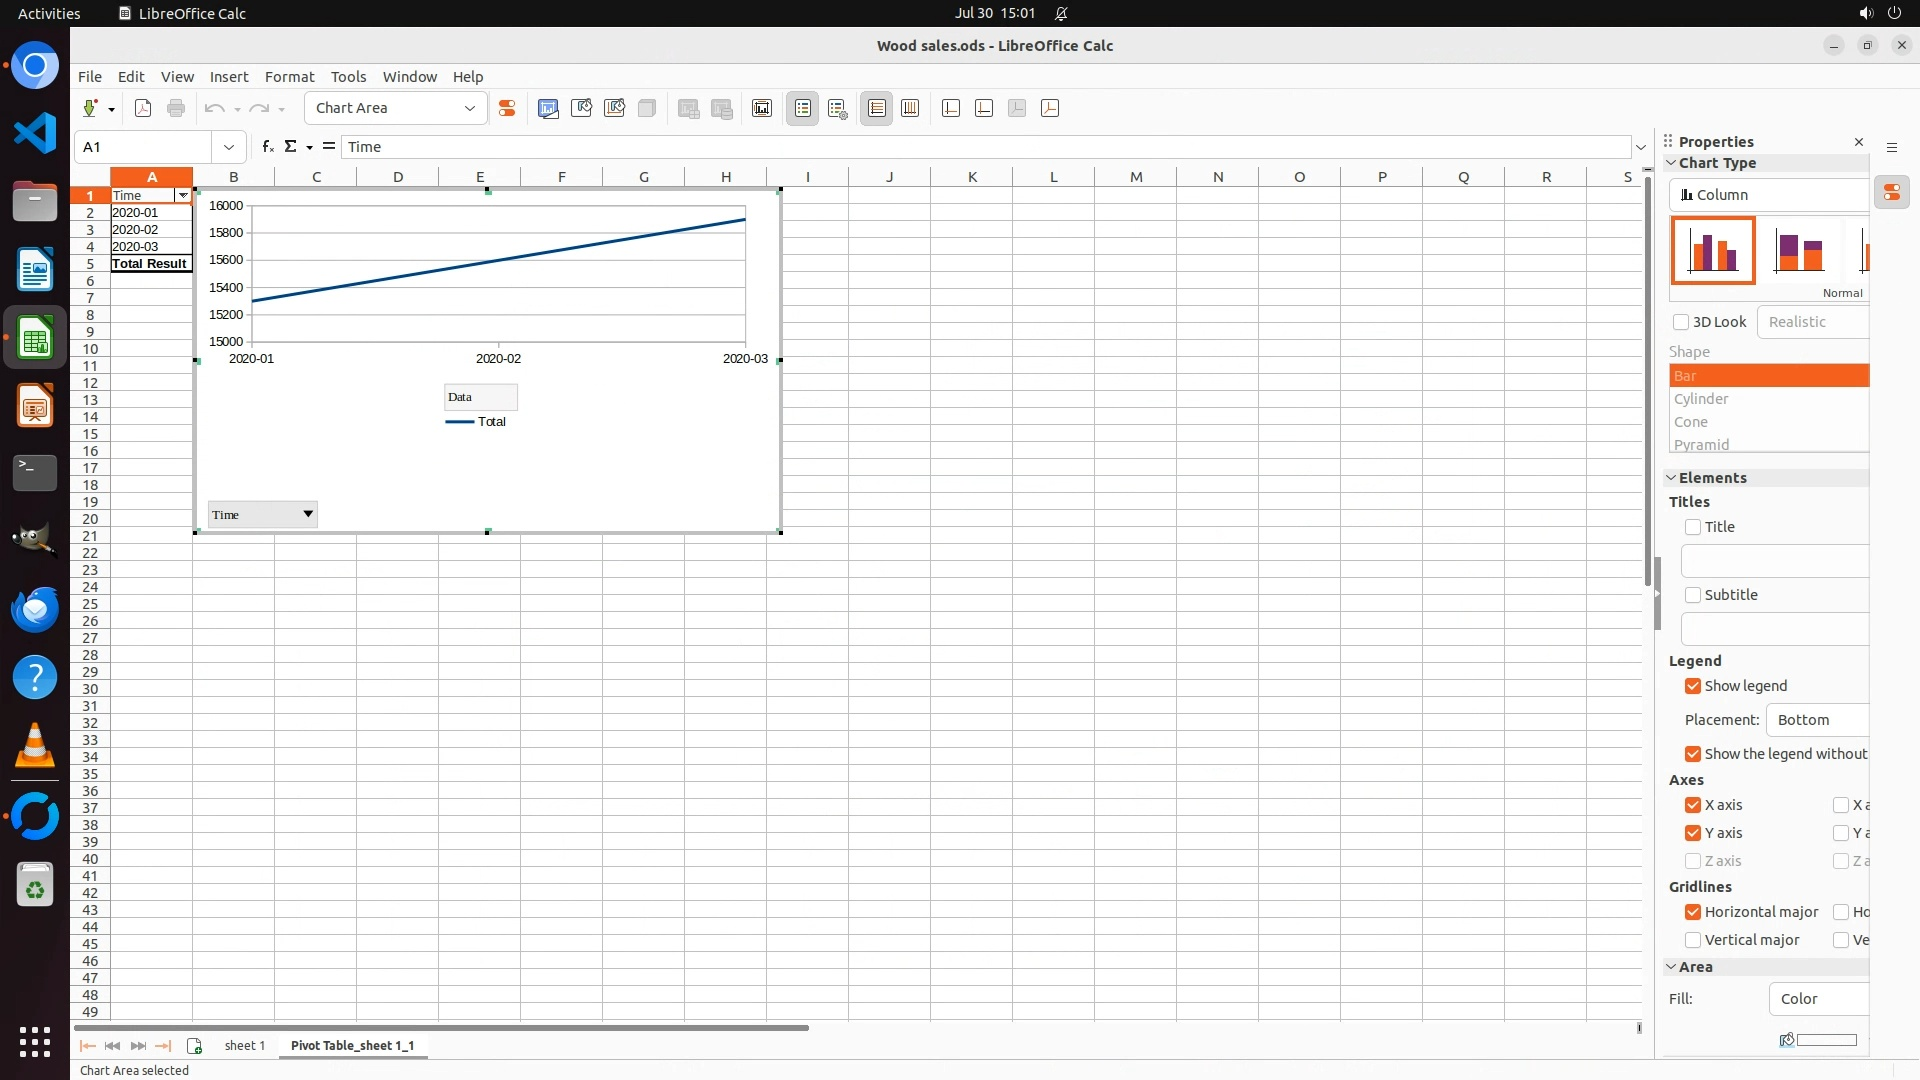Screen dimensions: 1920x1080
Task: Open the Chart Area element dropdown
Action: 469,109
